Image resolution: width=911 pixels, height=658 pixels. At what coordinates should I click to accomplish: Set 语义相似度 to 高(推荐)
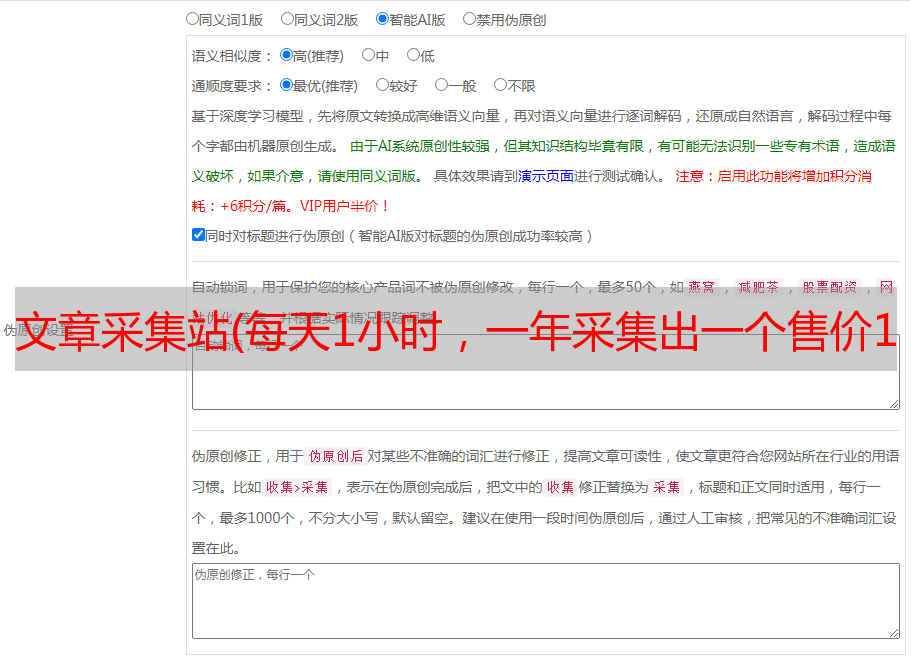coord(286,55)
